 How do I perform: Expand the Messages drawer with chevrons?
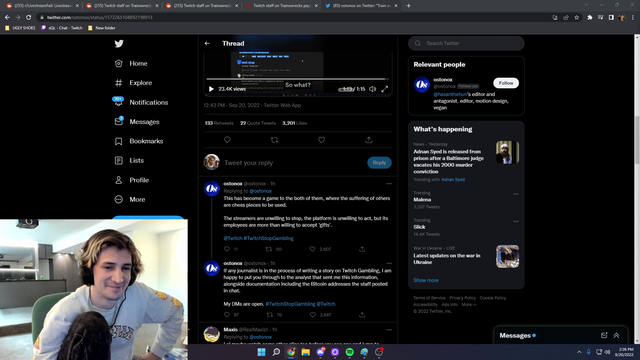tap(616, 336)
